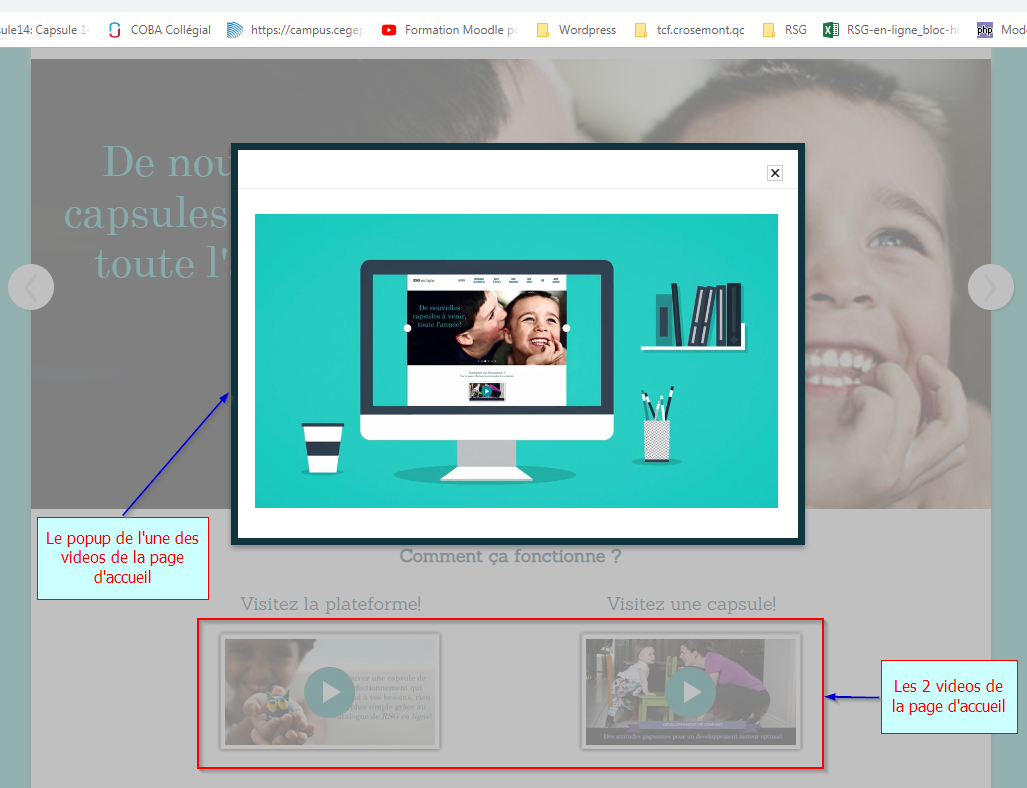The image size is (1027, 788).
Task: Click the "Visitez une capsule!" heading
Action: point(691,604)
